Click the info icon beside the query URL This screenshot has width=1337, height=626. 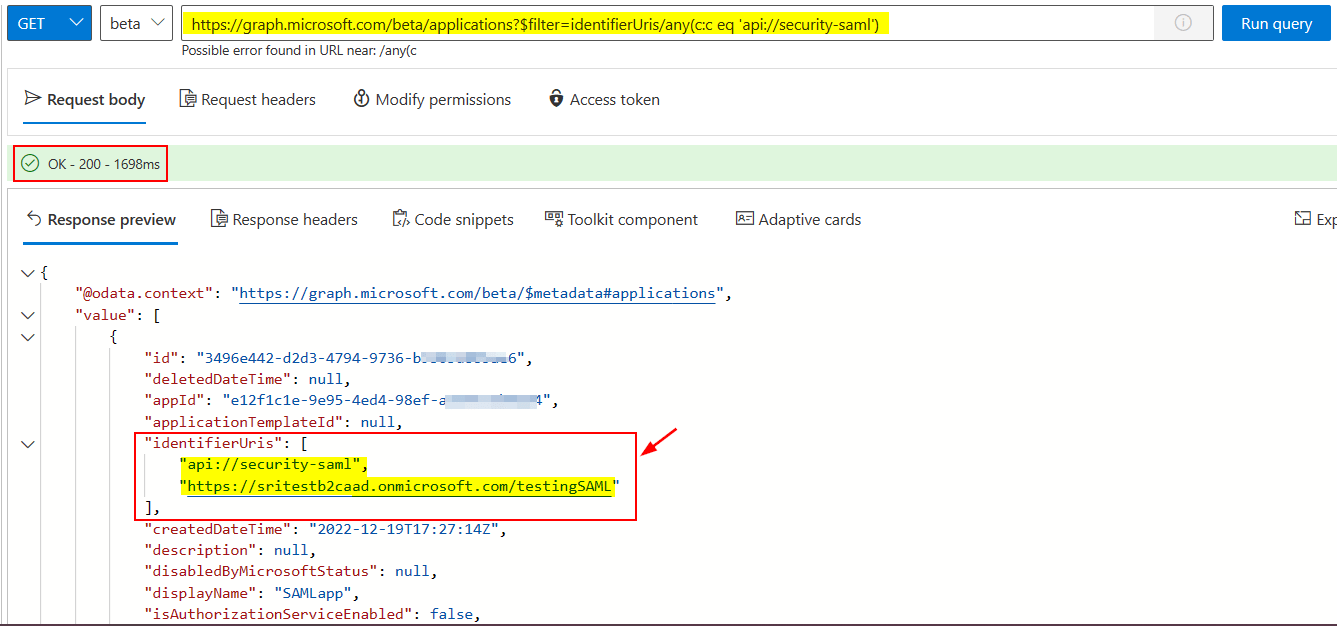click(1182, 22)
